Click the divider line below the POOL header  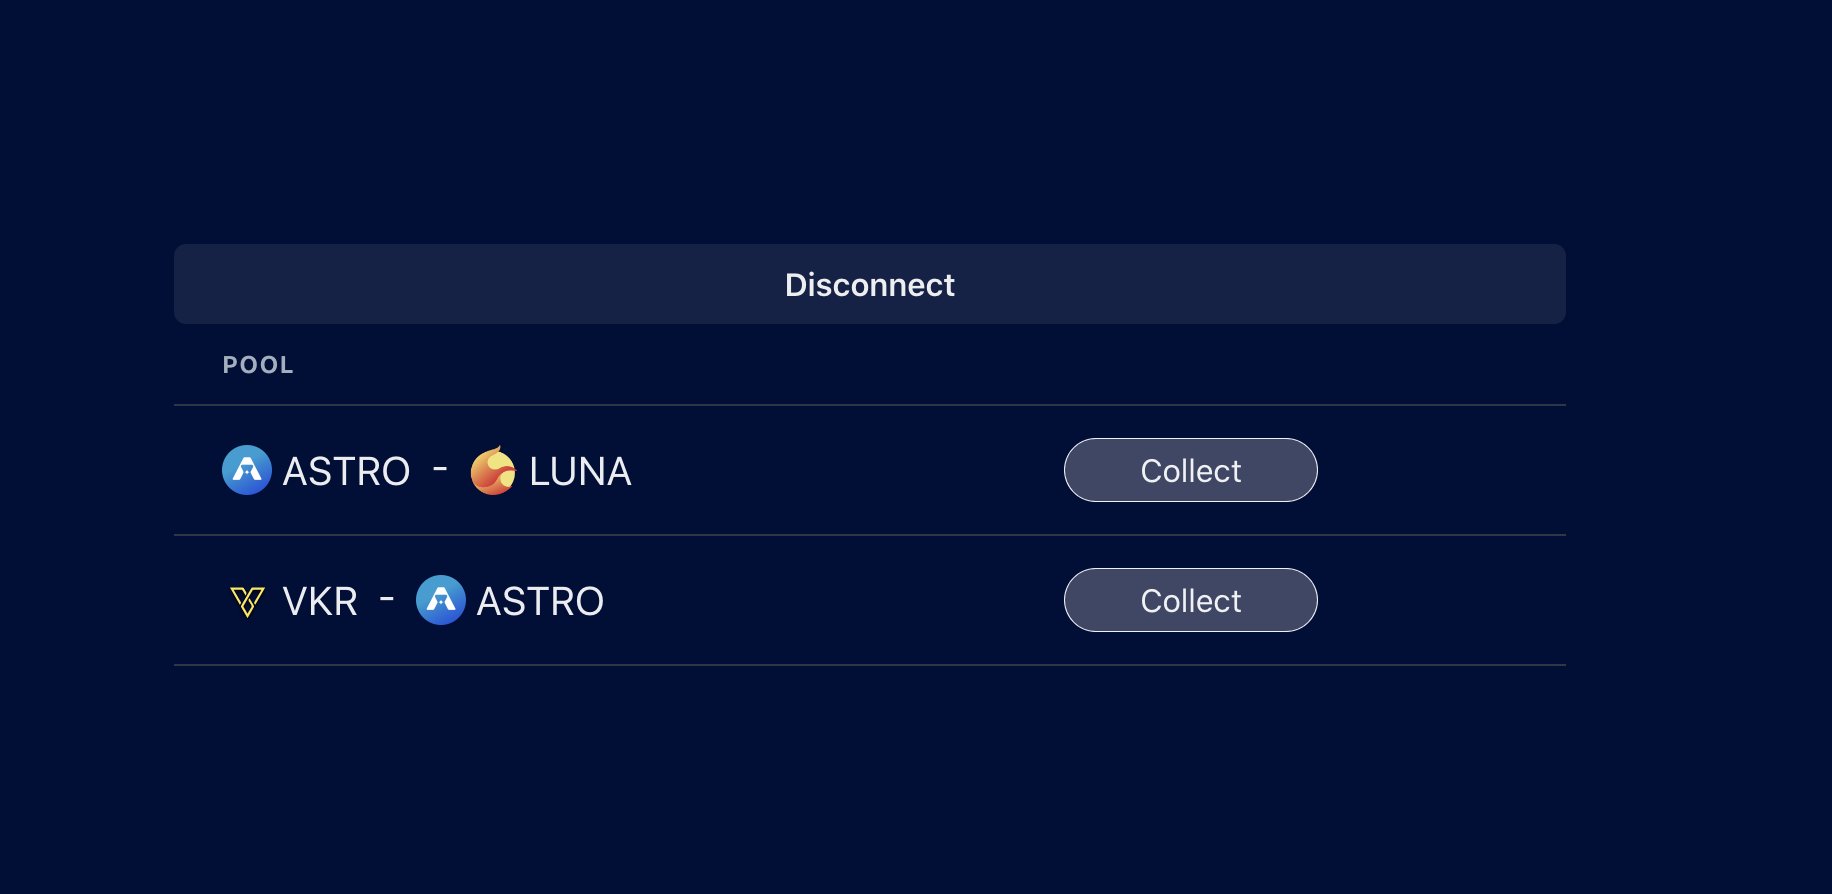click(x=870, y=405)
